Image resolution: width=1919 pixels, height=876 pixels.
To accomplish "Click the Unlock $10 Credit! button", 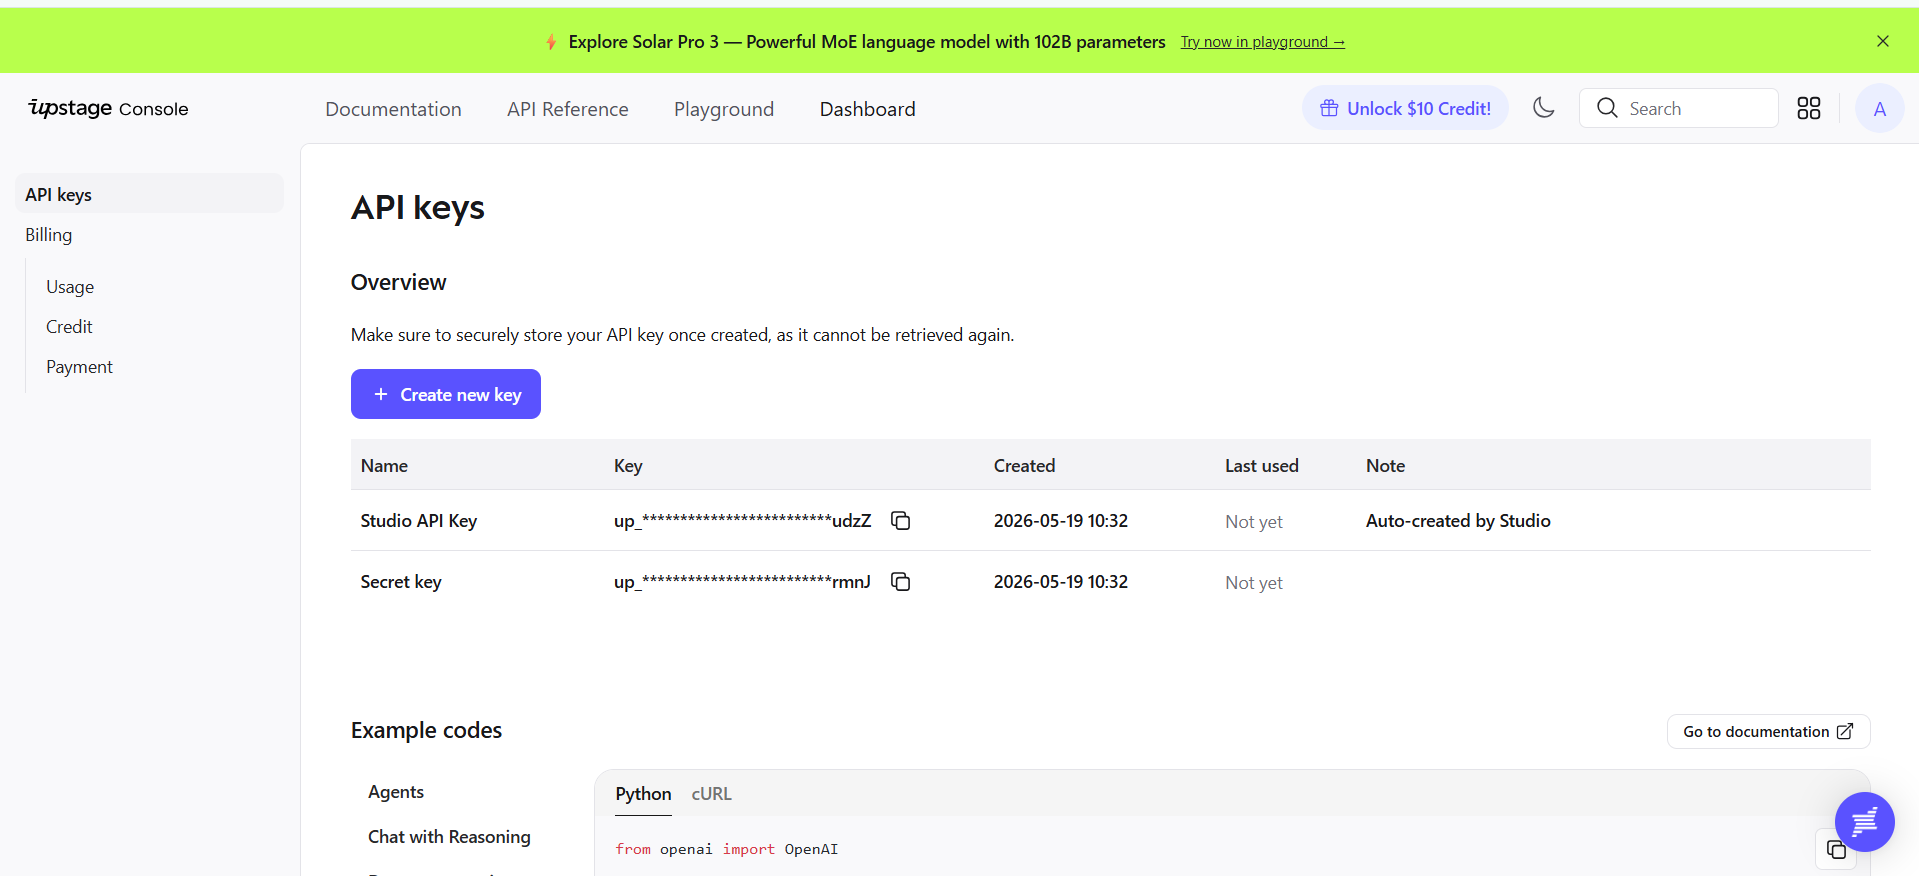I will 1405,108.
